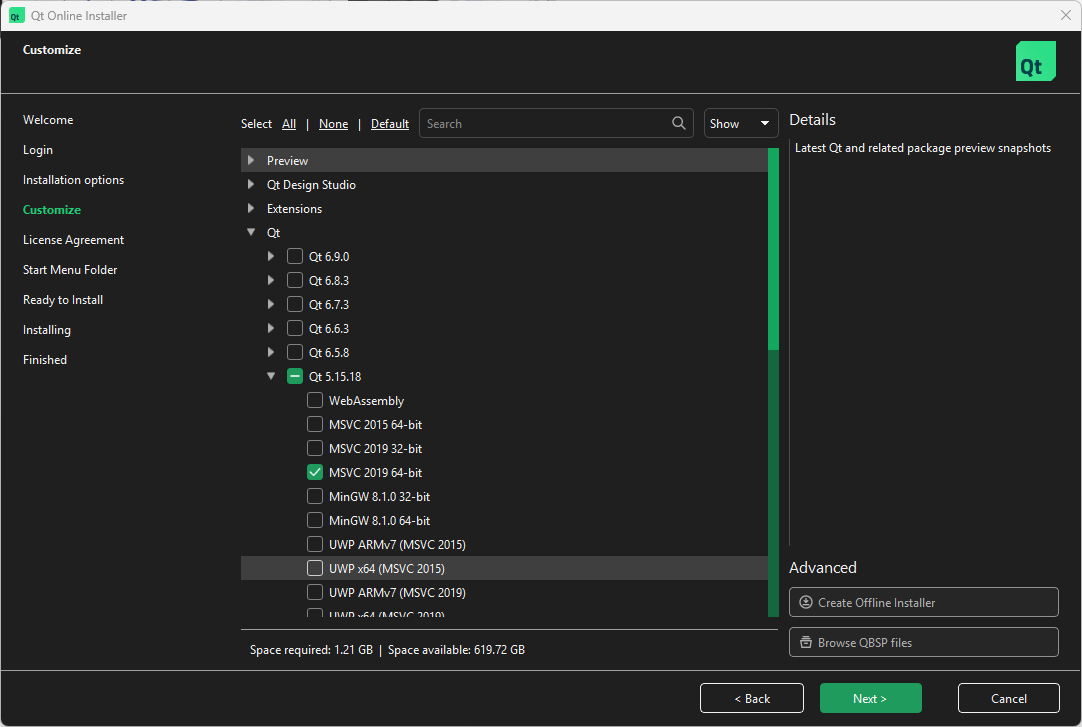The image size is (1082, 727).
Task: Click the Details description text about preview snapshots
Action: pyautogui.click(x=923, y=148)
